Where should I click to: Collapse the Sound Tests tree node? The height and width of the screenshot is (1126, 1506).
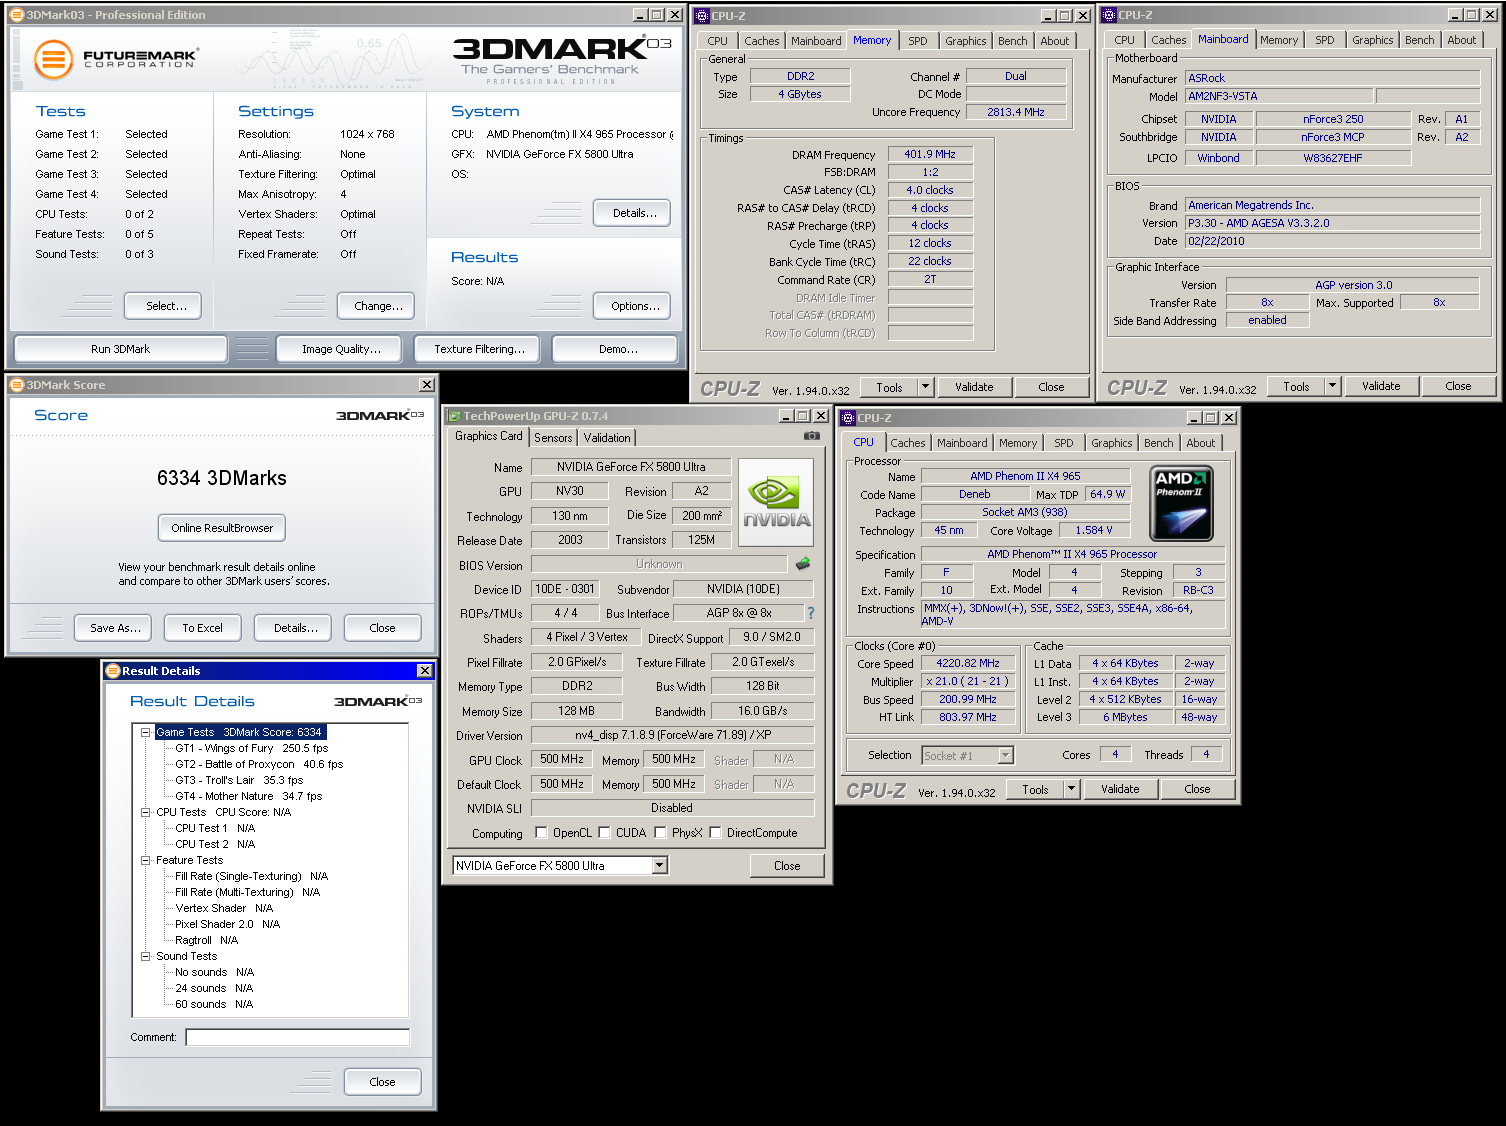[146, 956]
